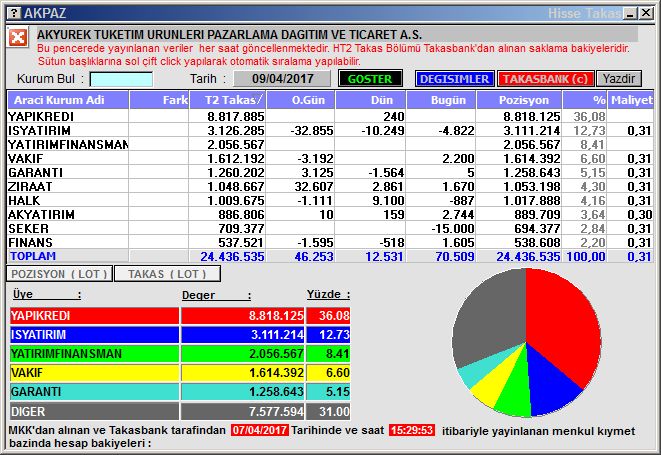Select the YAPIKREDI row in the table

coord(330,116)
